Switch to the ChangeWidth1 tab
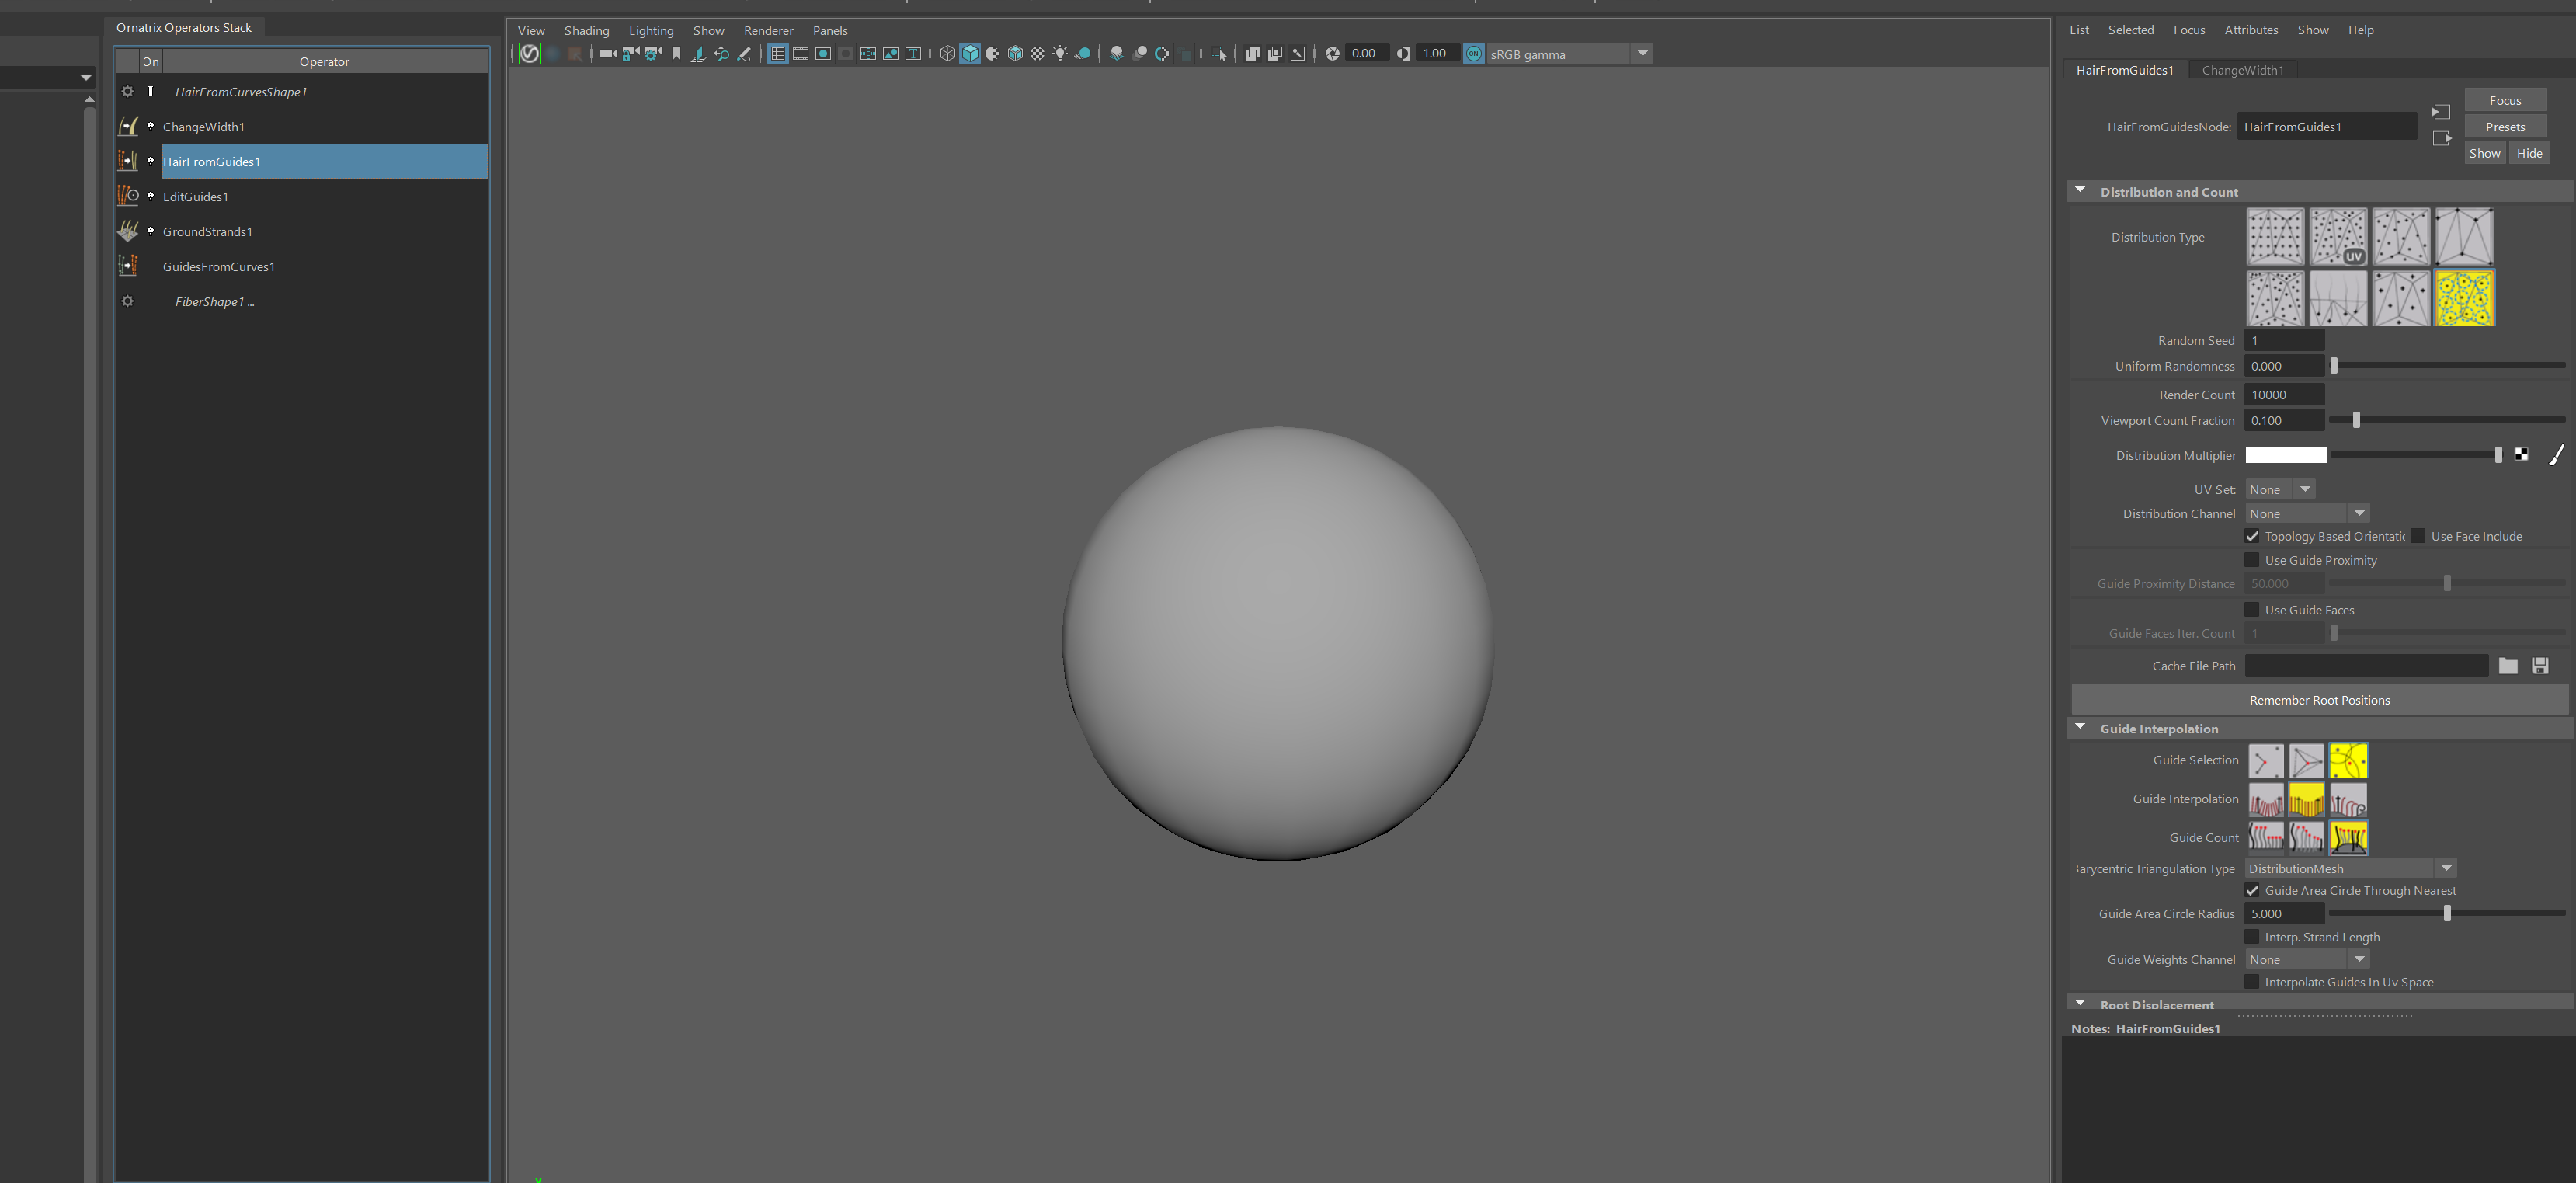 [2242, 70]
